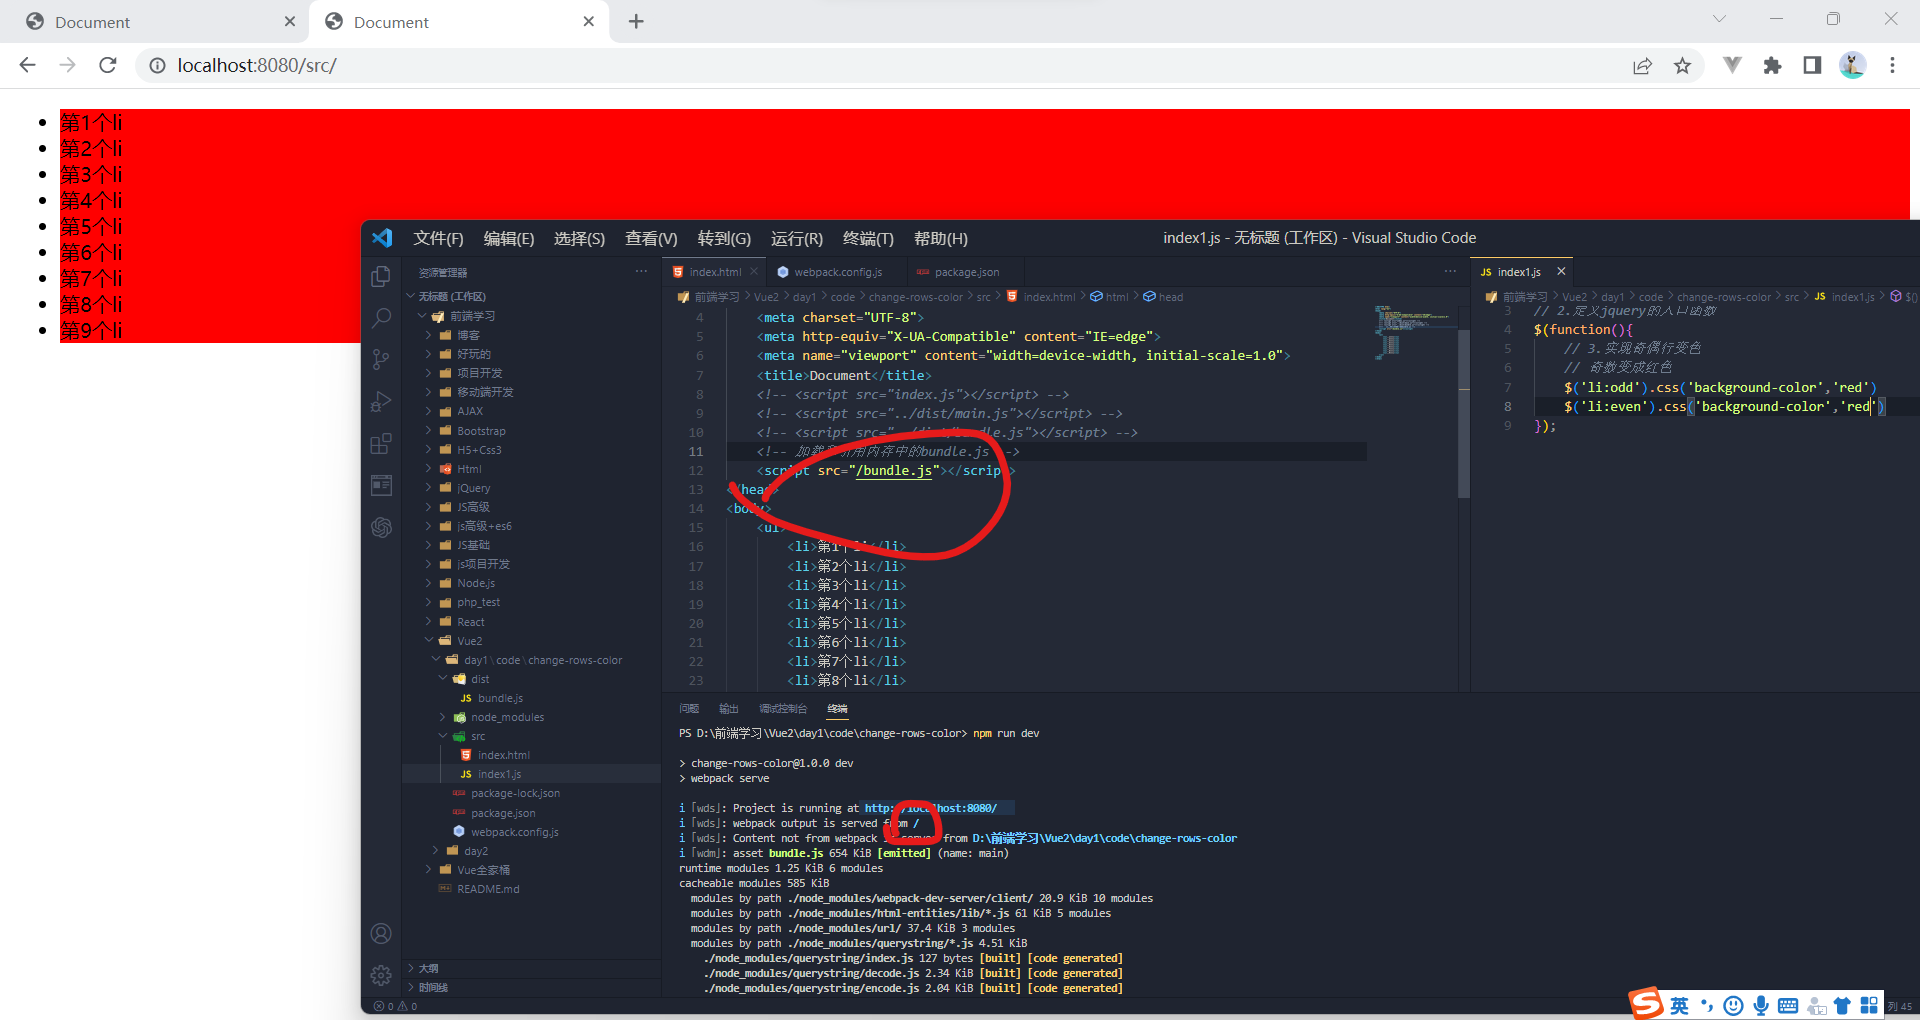Open the Extensions view
The width and height of the screenshot is (1920, 1020).
[381, 444]
